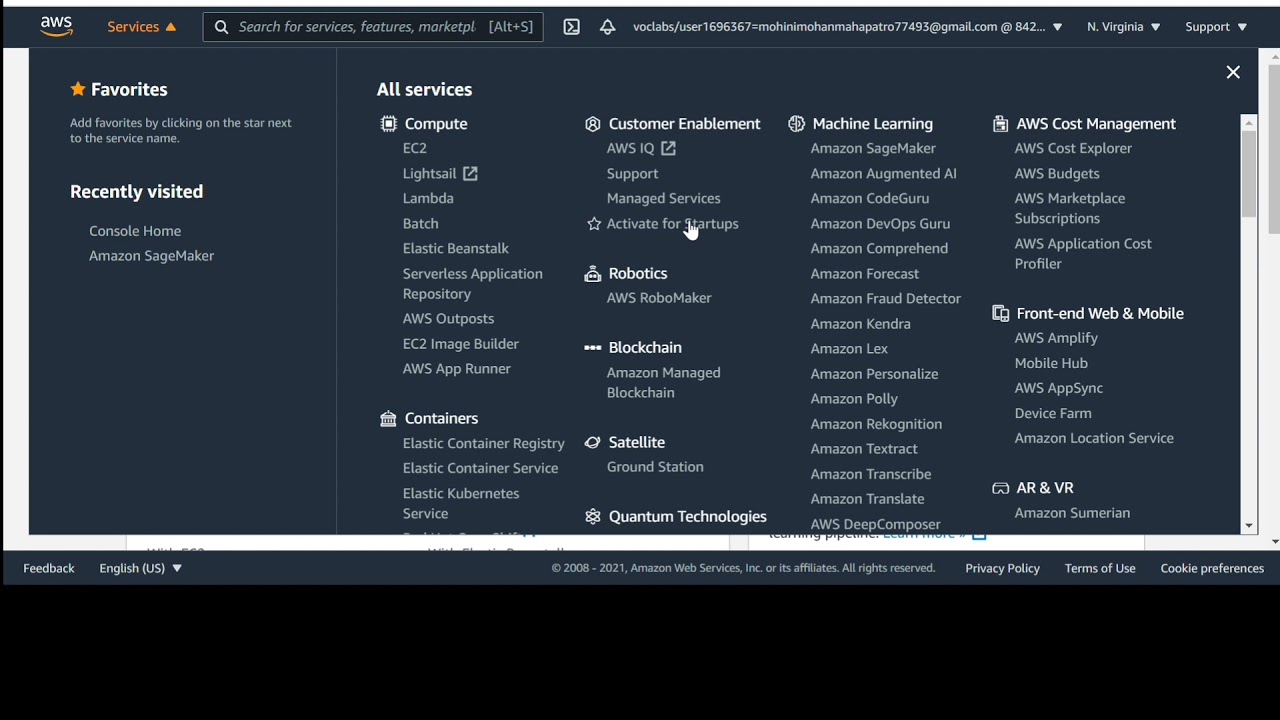Open the English (US) language dropdown

coord(140,568)
